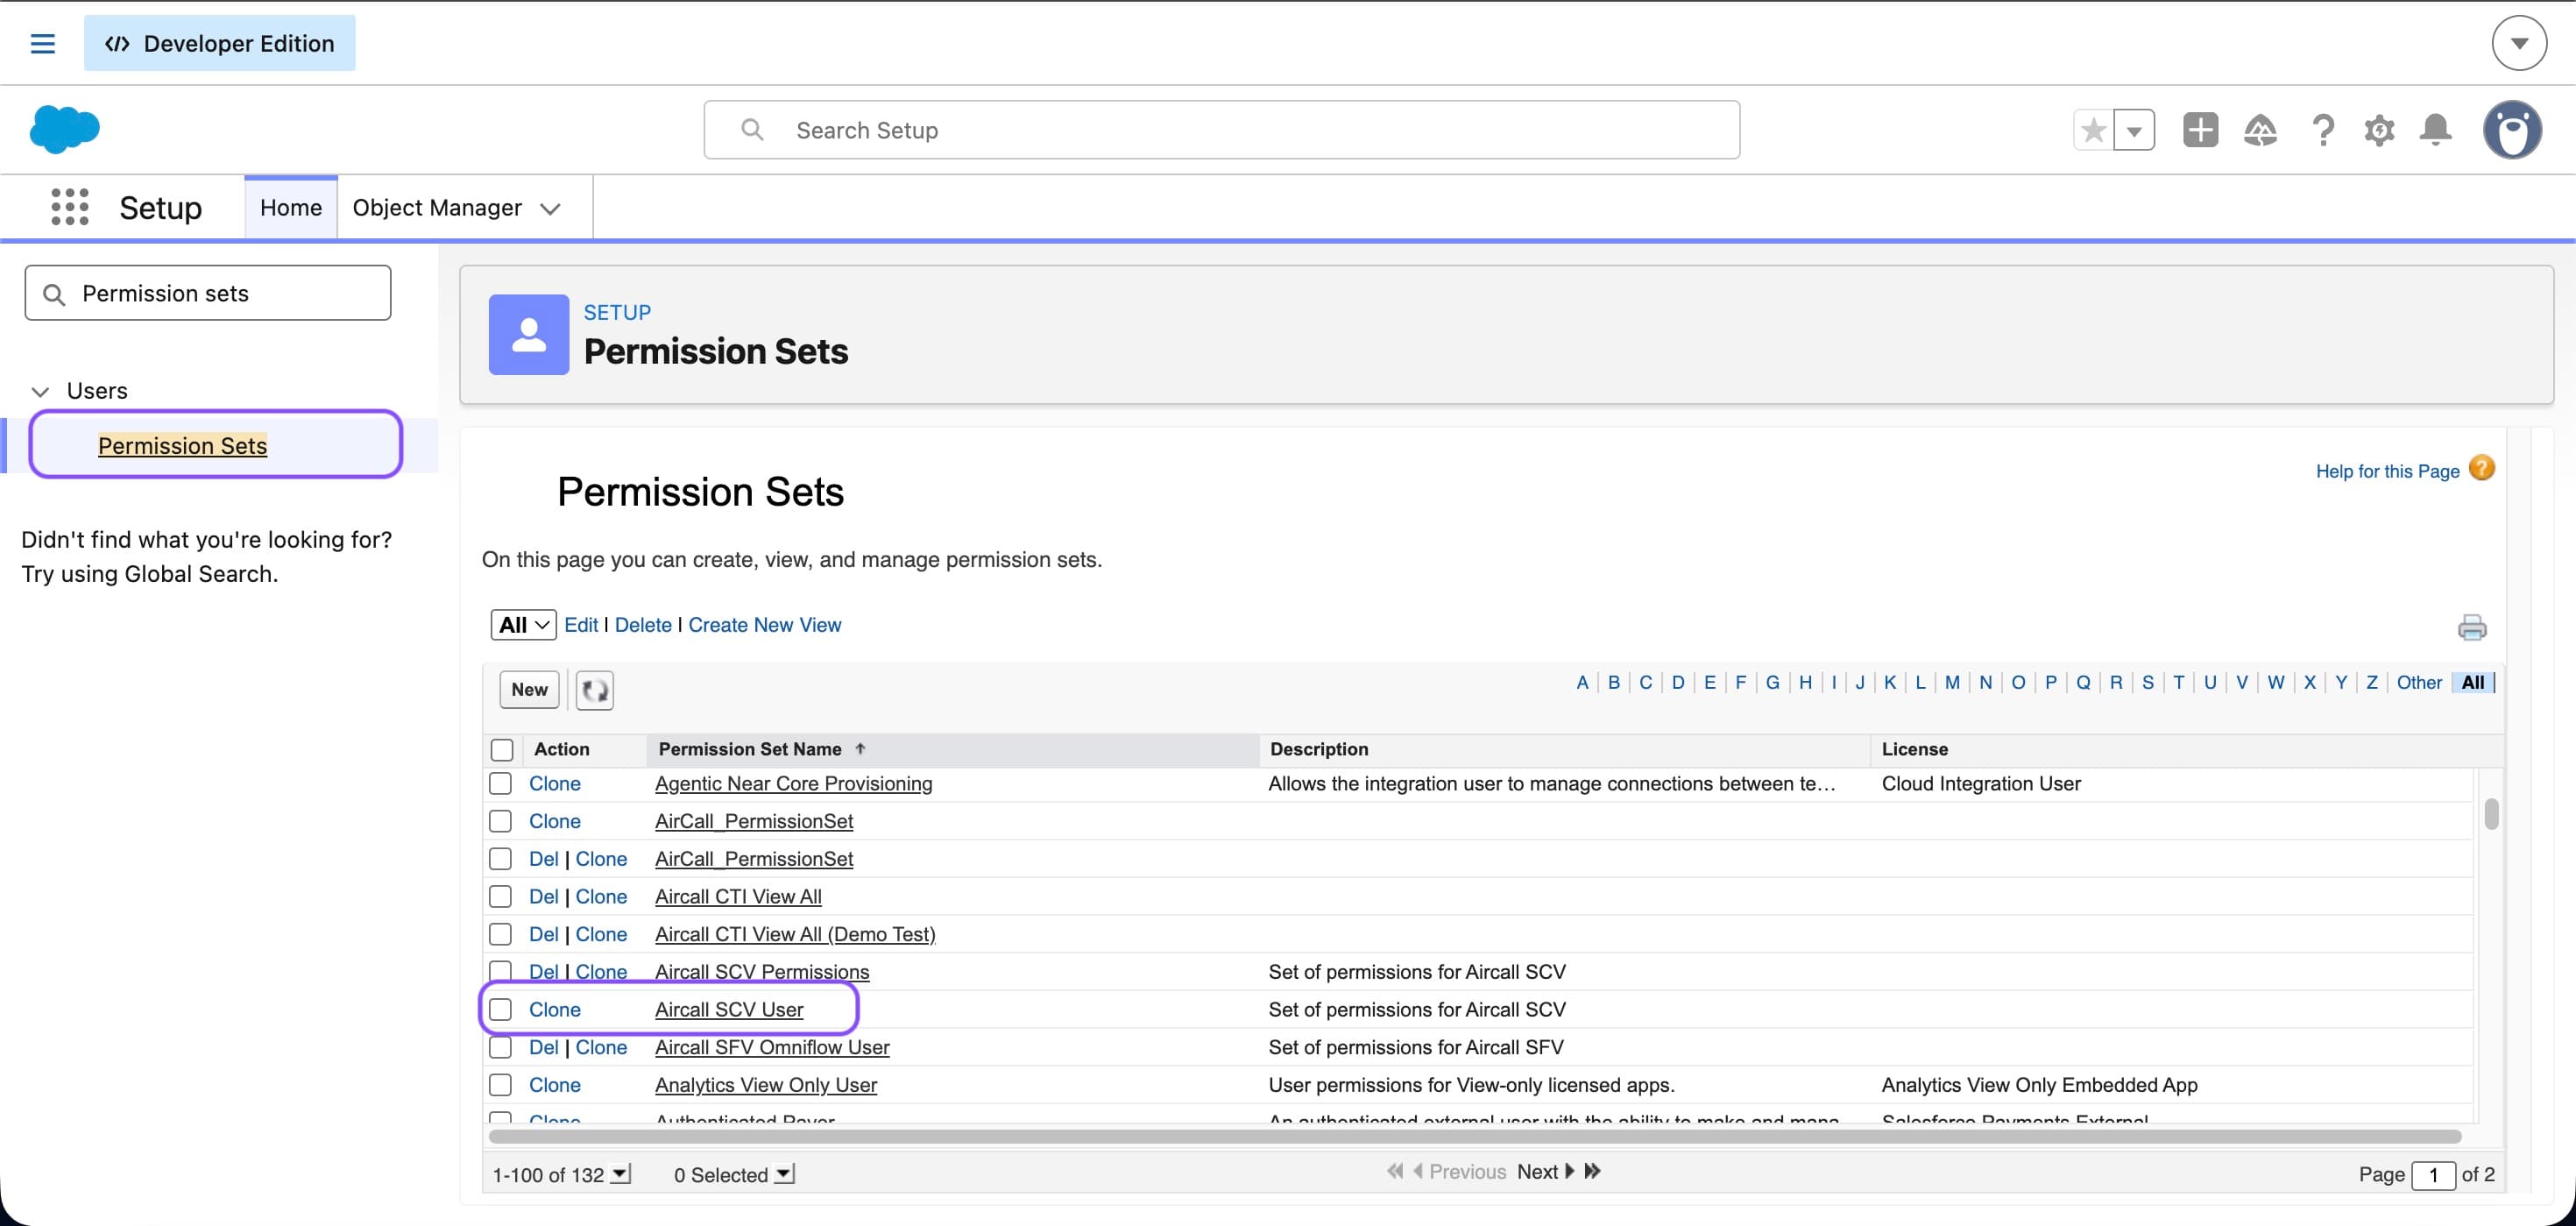Viewport: 2576px width, 1226px height.
Task: Open the 1-100 of 132 records dropdown
Action: tap(621, 1174)
